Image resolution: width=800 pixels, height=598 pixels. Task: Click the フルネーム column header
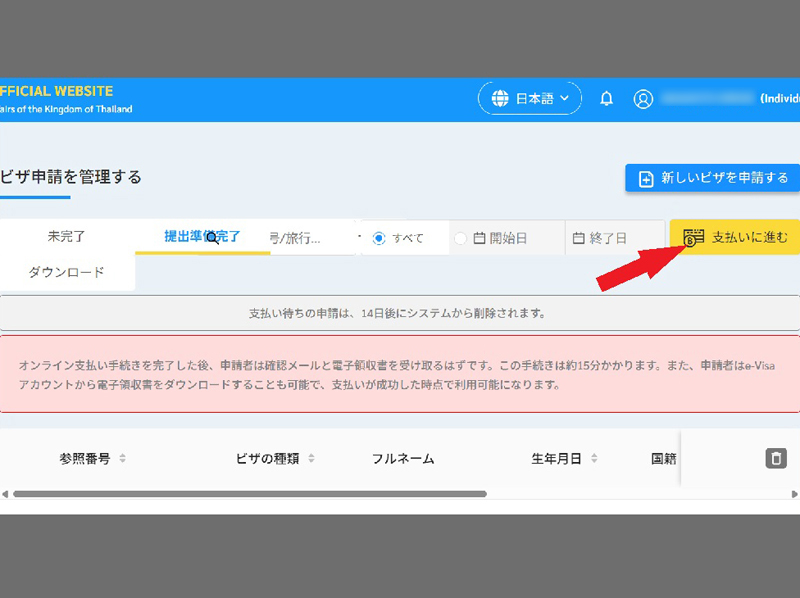[x=403, y=459]
